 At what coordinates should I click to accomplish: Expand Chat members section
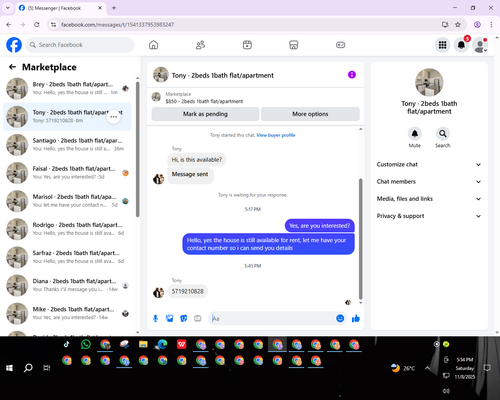(429, 182)
